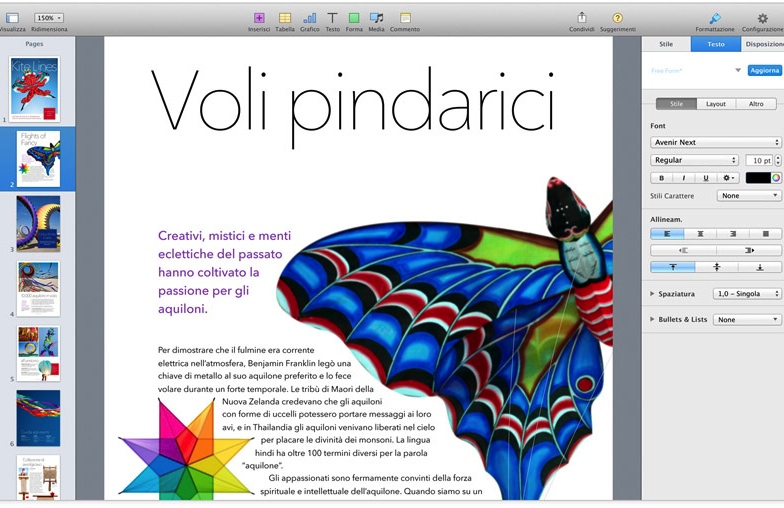Screen dimensions: 784x508
Task: Decrease text indent
Action: 683,250
